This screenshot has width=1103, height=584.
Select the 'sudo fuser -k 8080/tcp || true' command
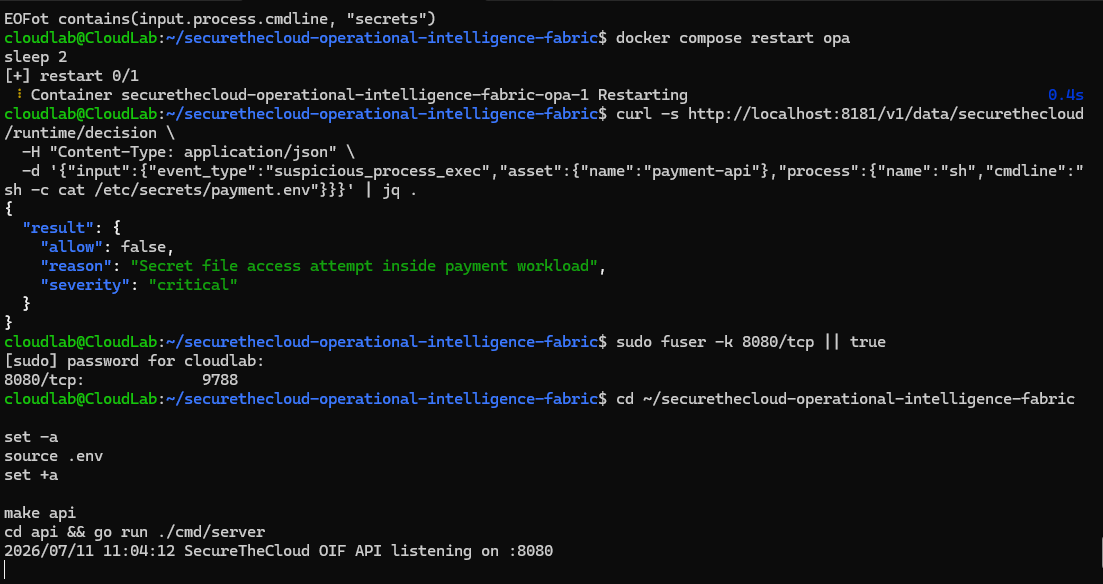[x=751, y=341]
